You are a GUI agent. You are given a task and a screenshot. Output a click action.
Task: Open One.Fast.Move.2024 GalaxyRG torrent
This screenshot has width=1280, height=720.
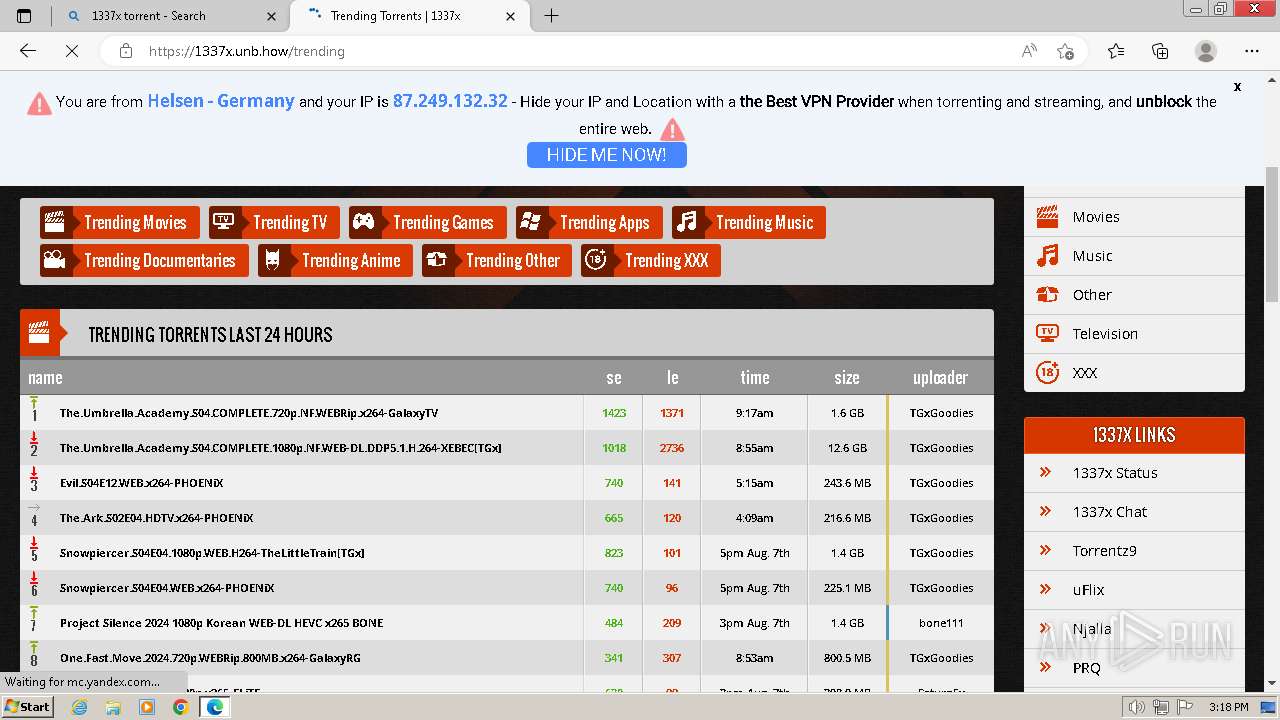[210, 658]
